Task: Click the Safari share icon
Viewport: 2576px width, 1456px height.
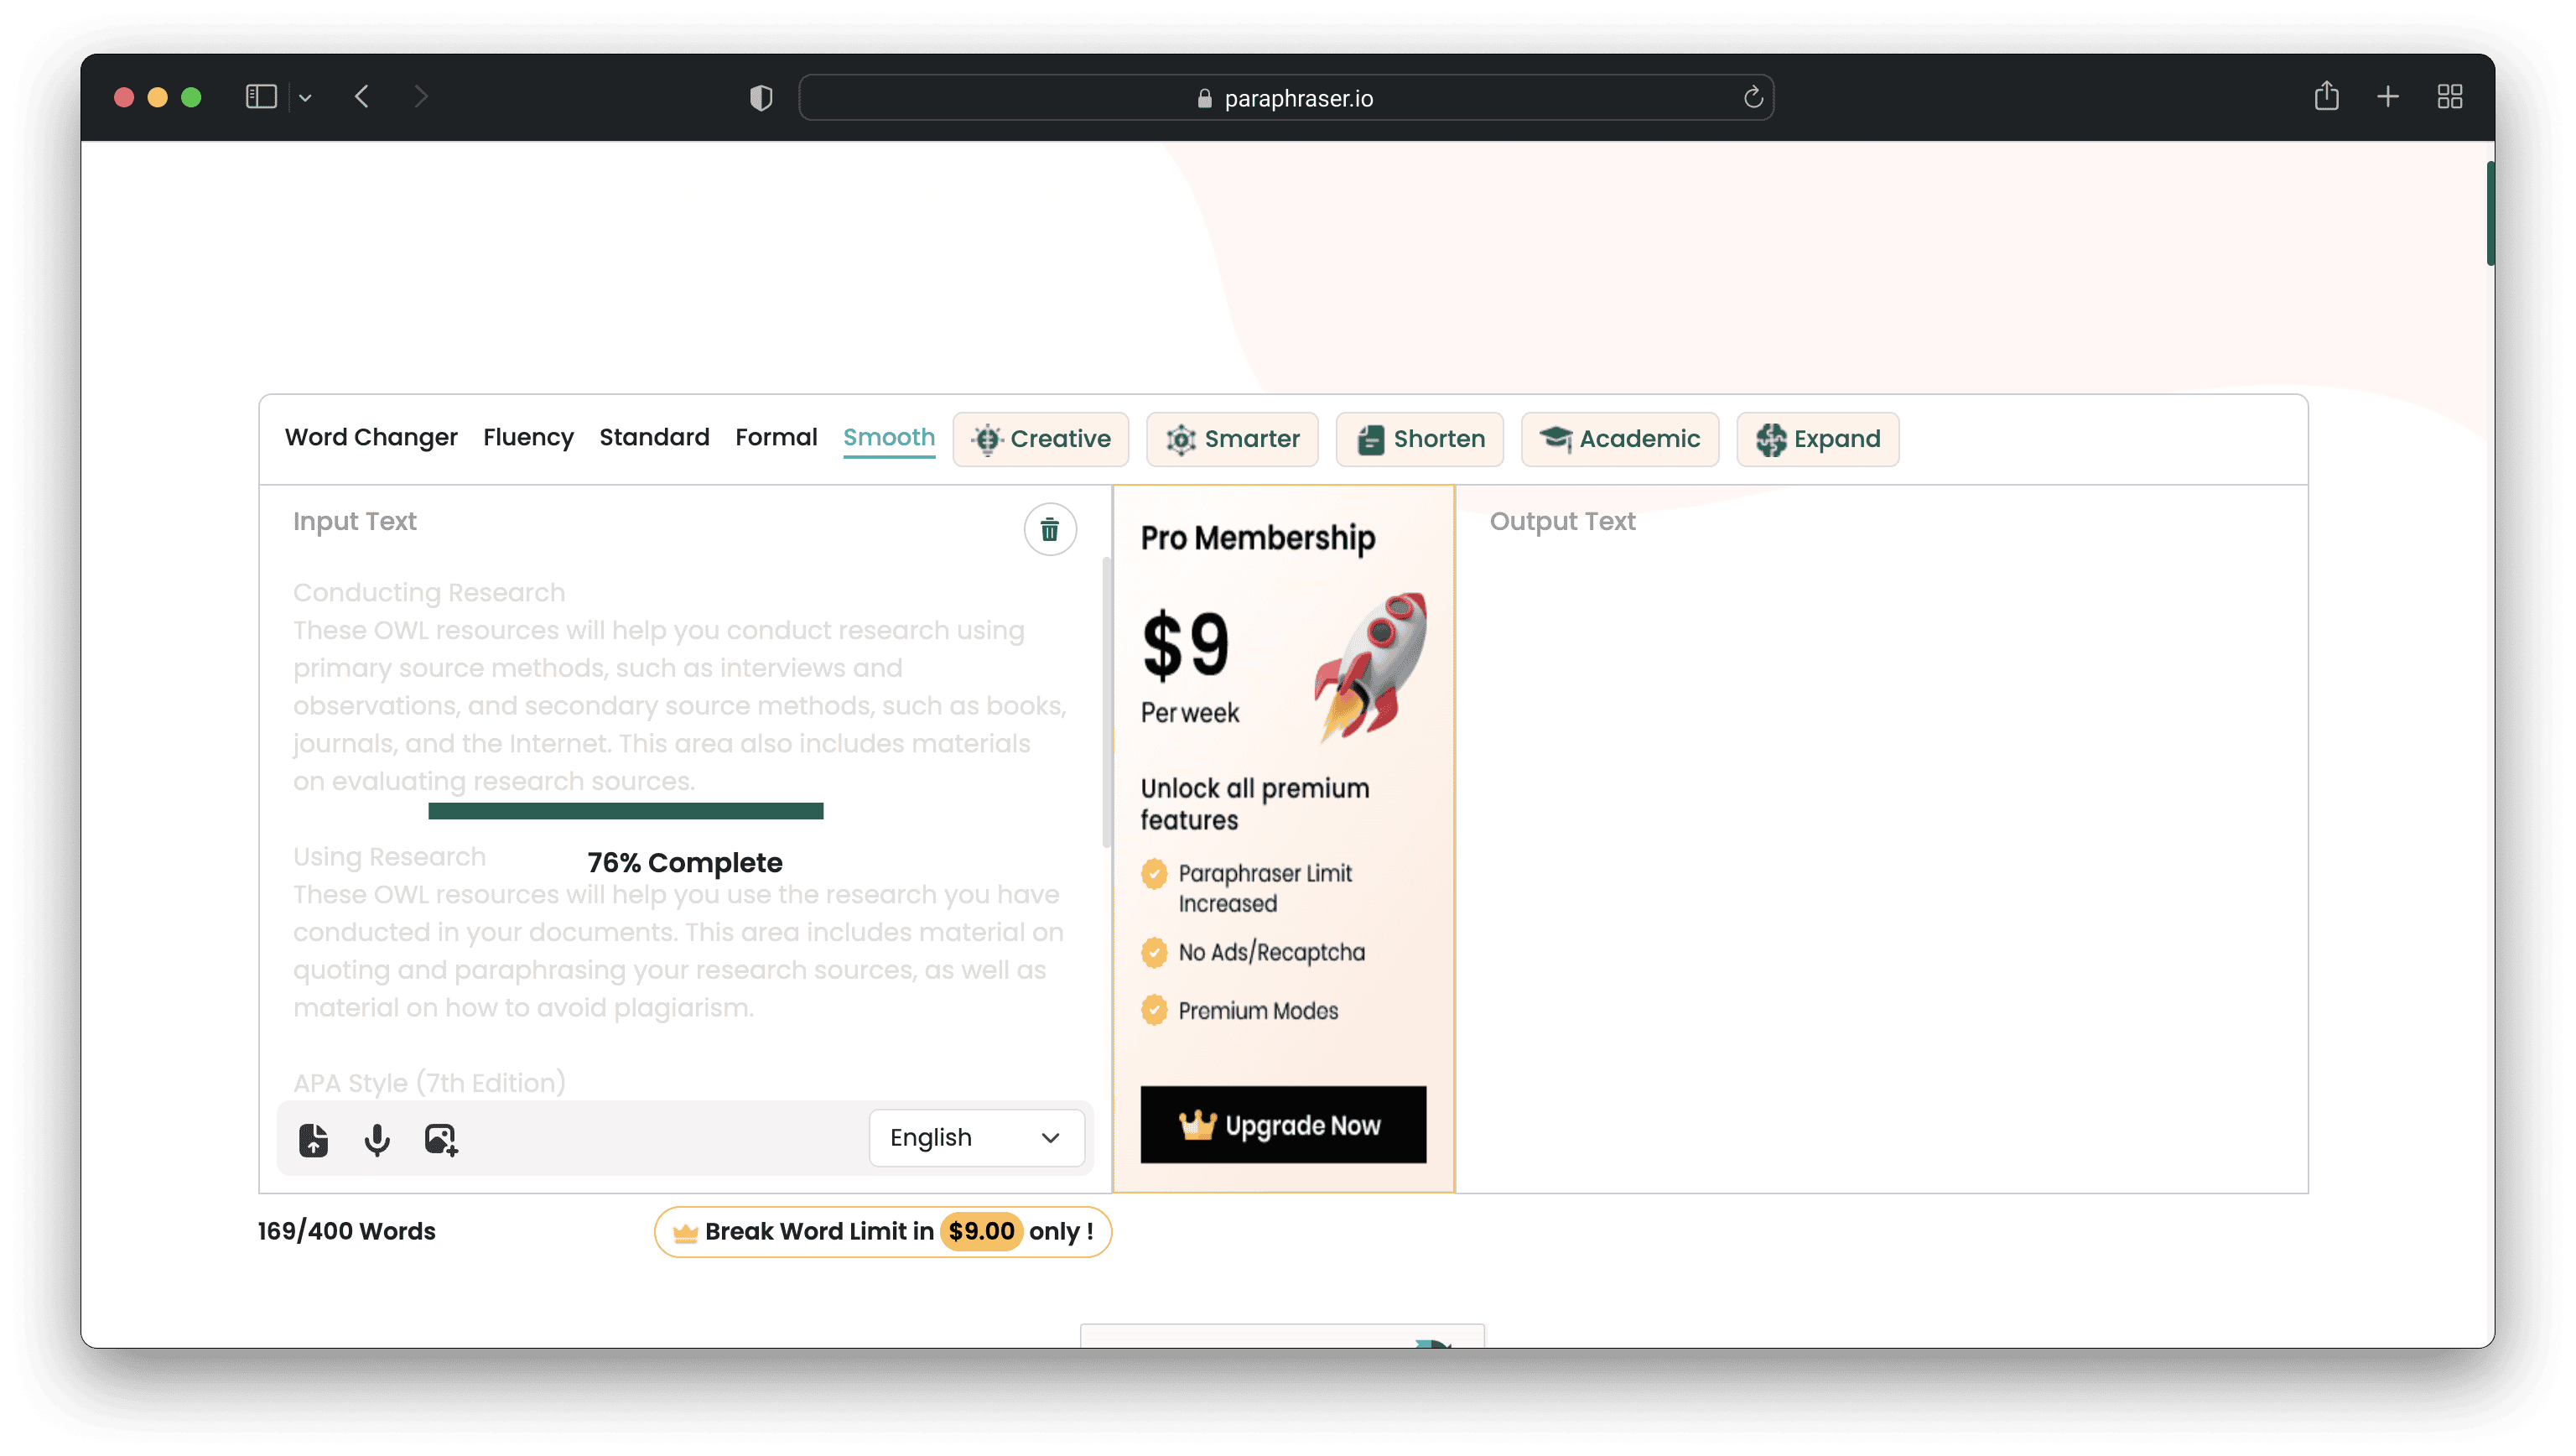Action: pos(2326,96)
